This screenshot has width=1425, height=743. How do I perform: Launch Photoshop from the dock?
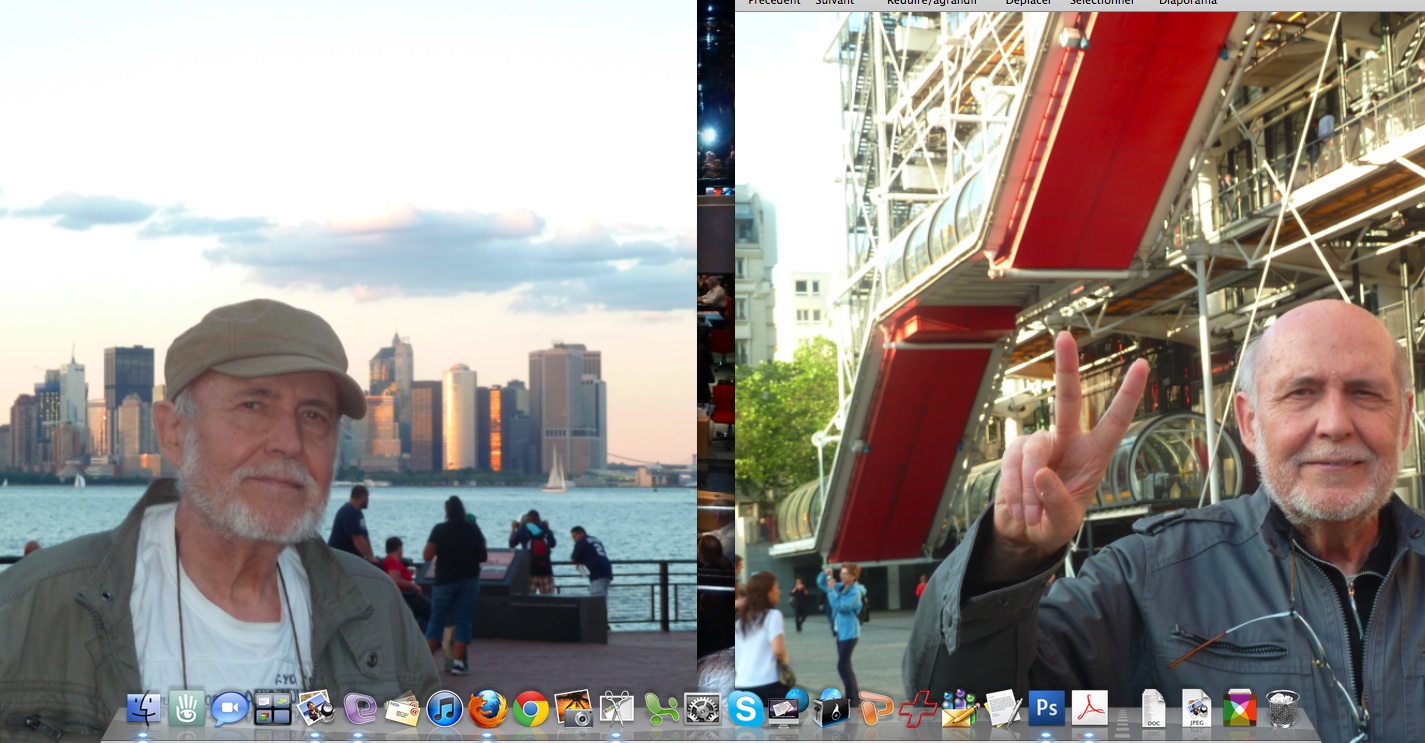point(1046,709)
